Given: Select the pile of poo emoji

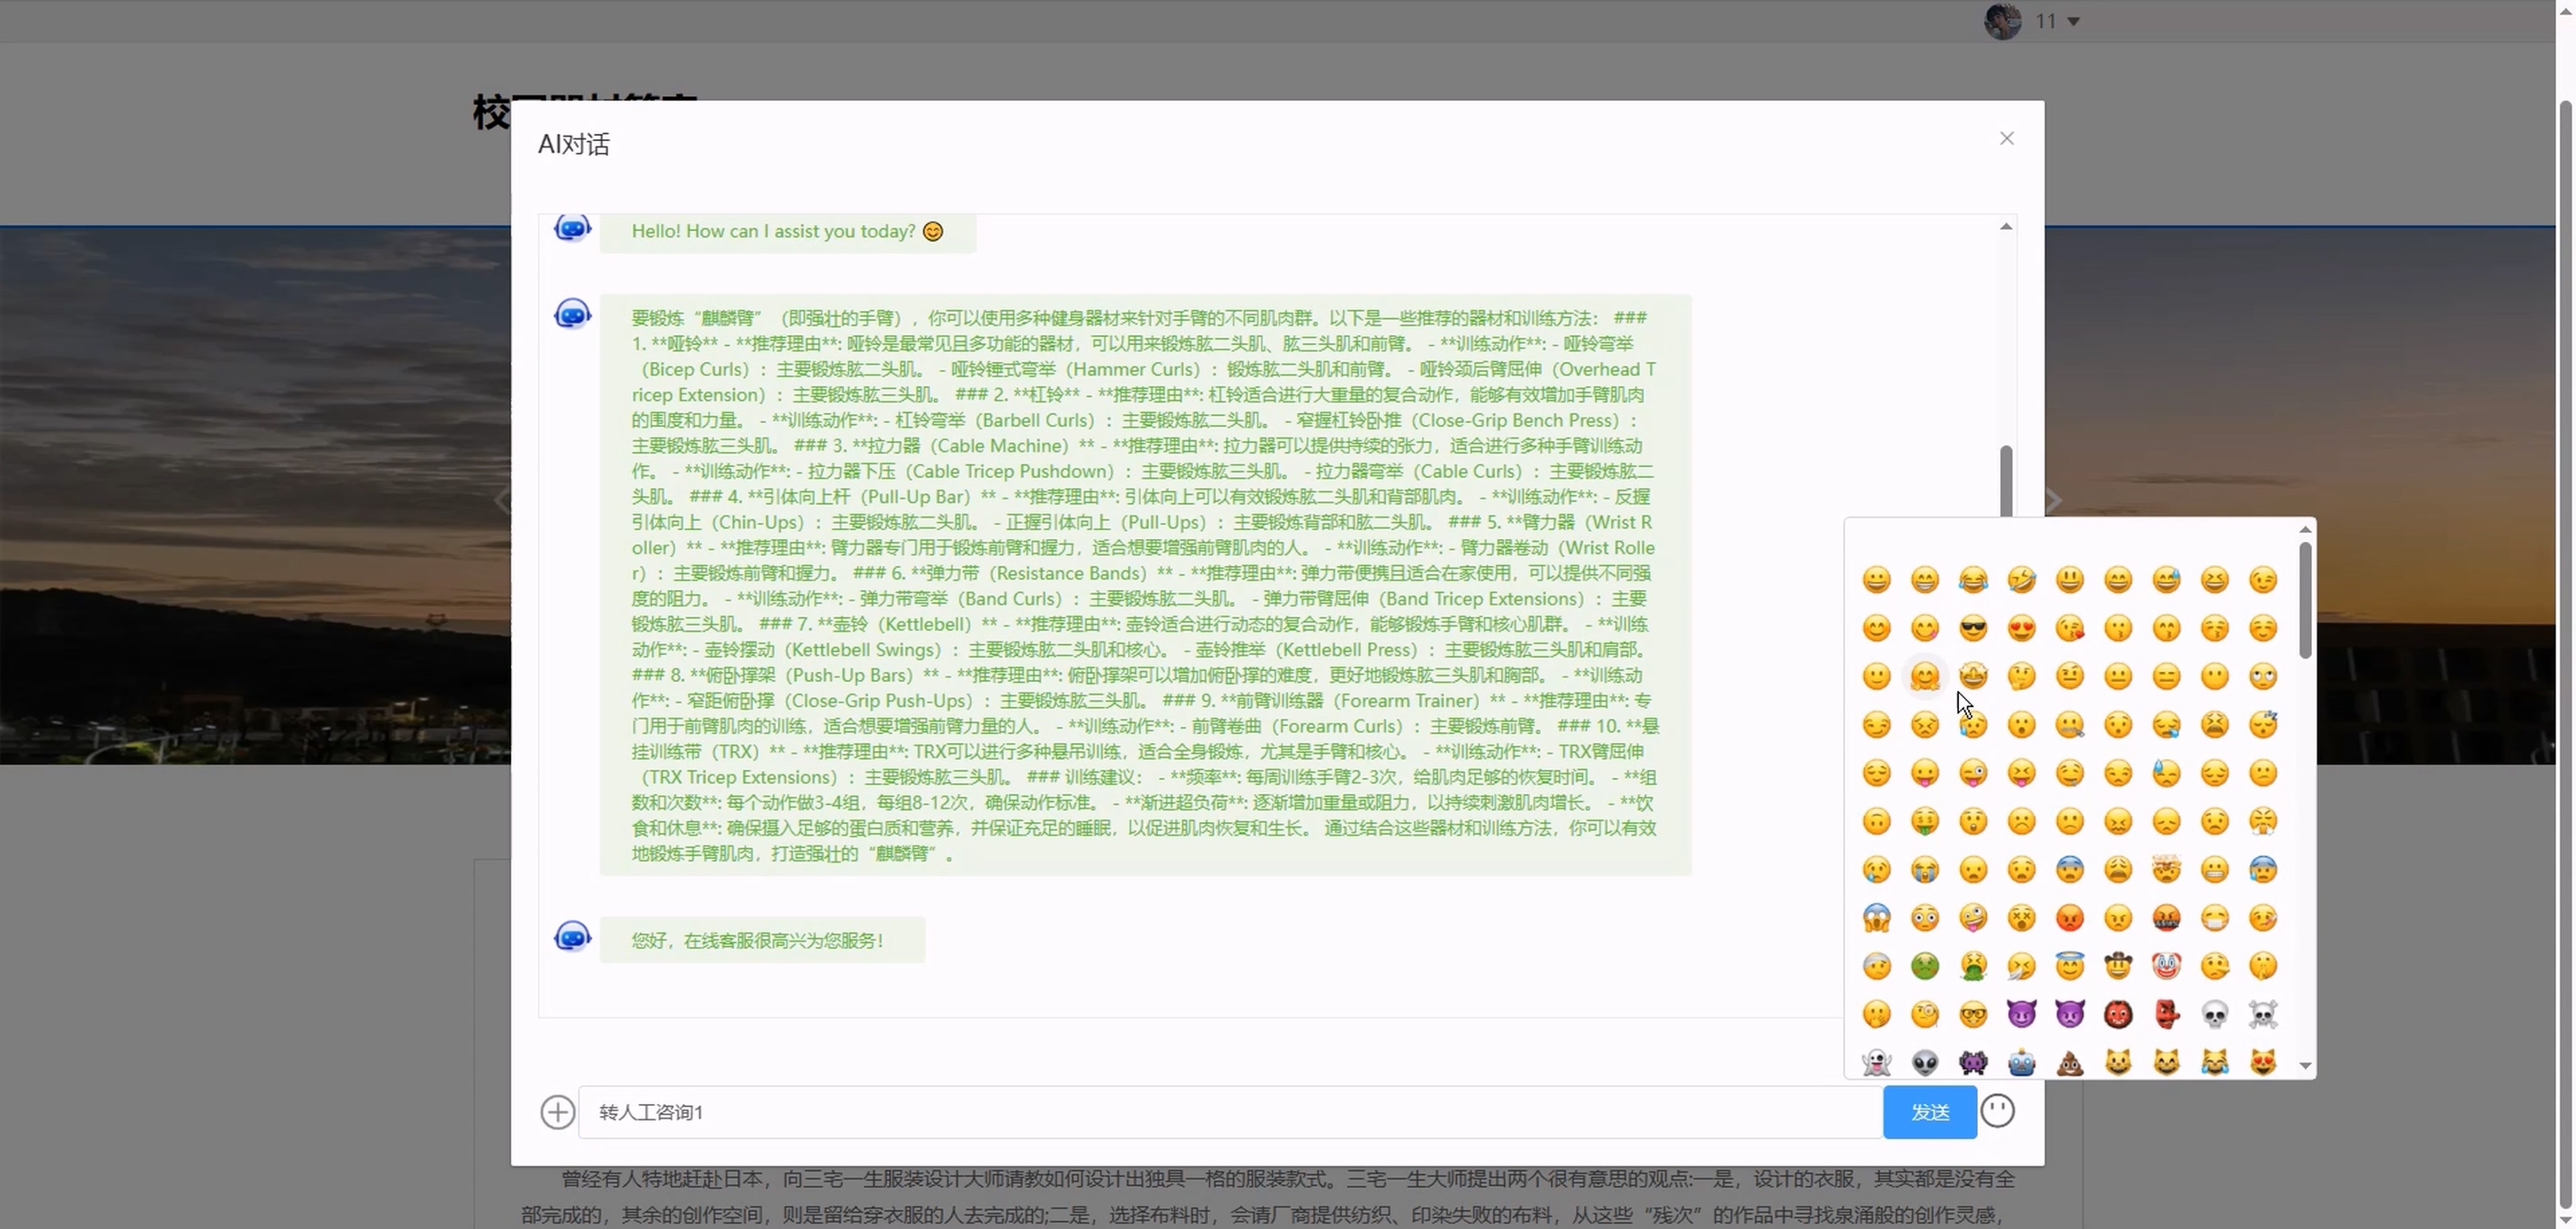Looking at the screenshot, I should [x=2069, y=1062].
